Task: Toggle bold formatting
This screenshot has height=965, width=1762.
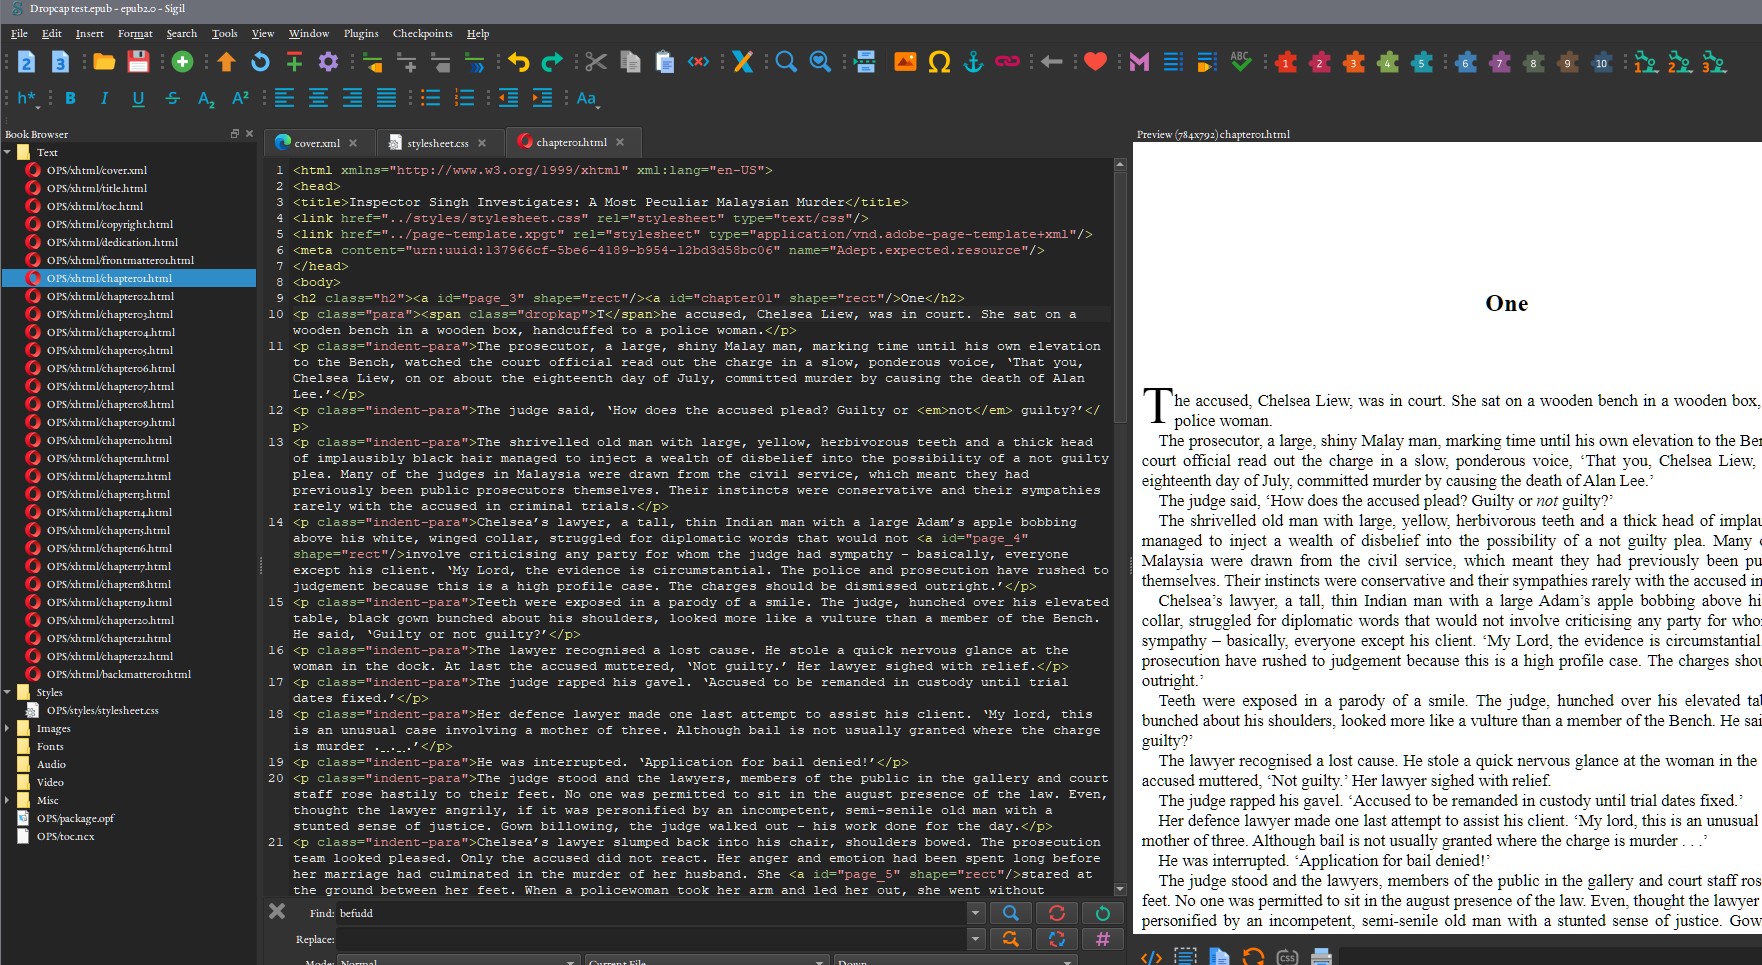Action: click(x=70, y=98)
